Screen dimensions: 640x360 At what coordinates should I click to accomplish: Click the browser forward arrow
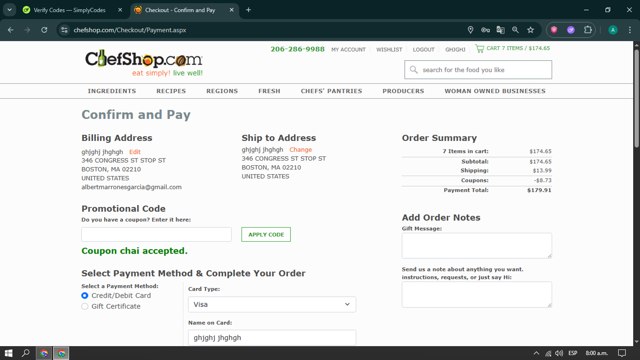point(27,30)
